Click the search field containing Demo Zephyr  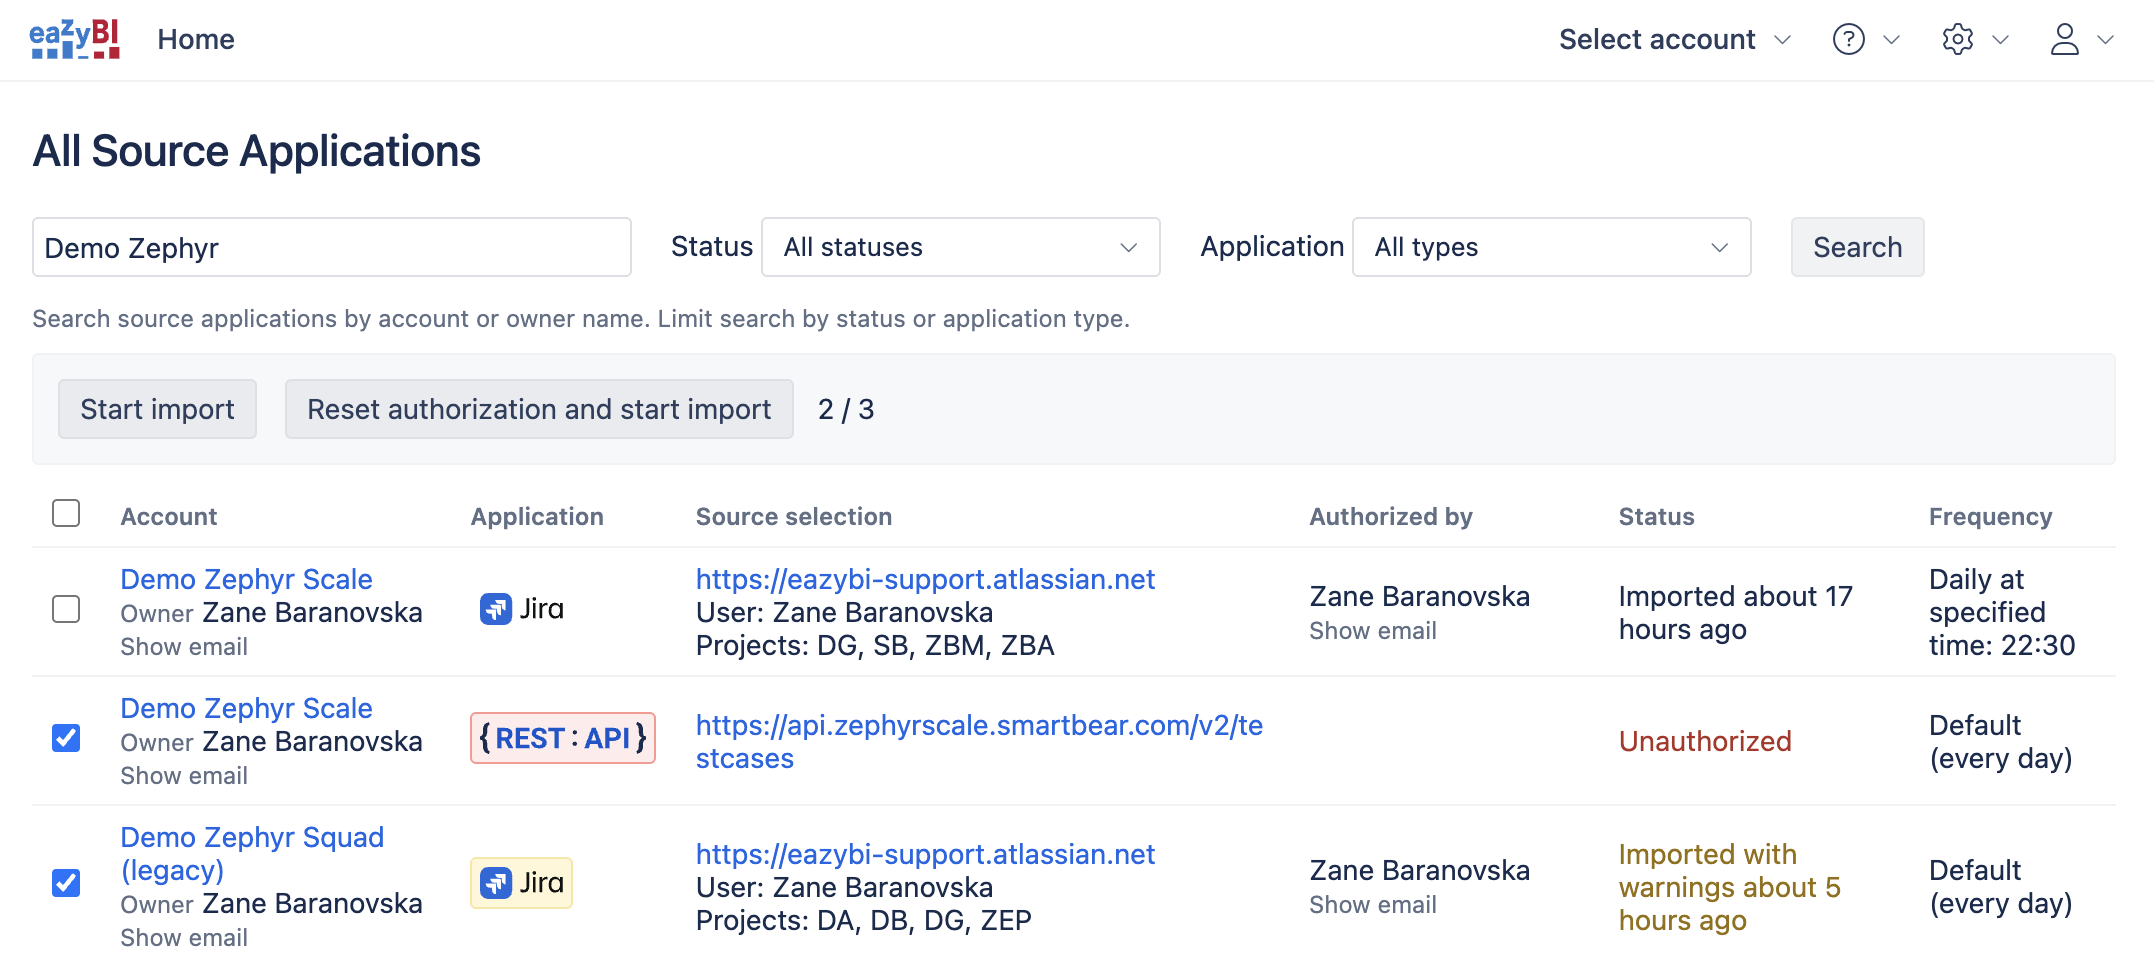click(332, 247)
